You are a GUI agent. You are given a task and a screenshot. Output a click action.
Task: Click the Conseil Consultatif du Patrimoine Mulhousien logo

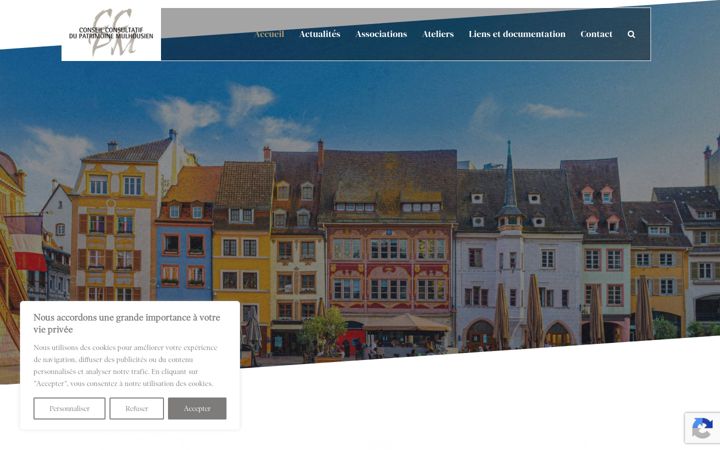click(x=111, y=33)
